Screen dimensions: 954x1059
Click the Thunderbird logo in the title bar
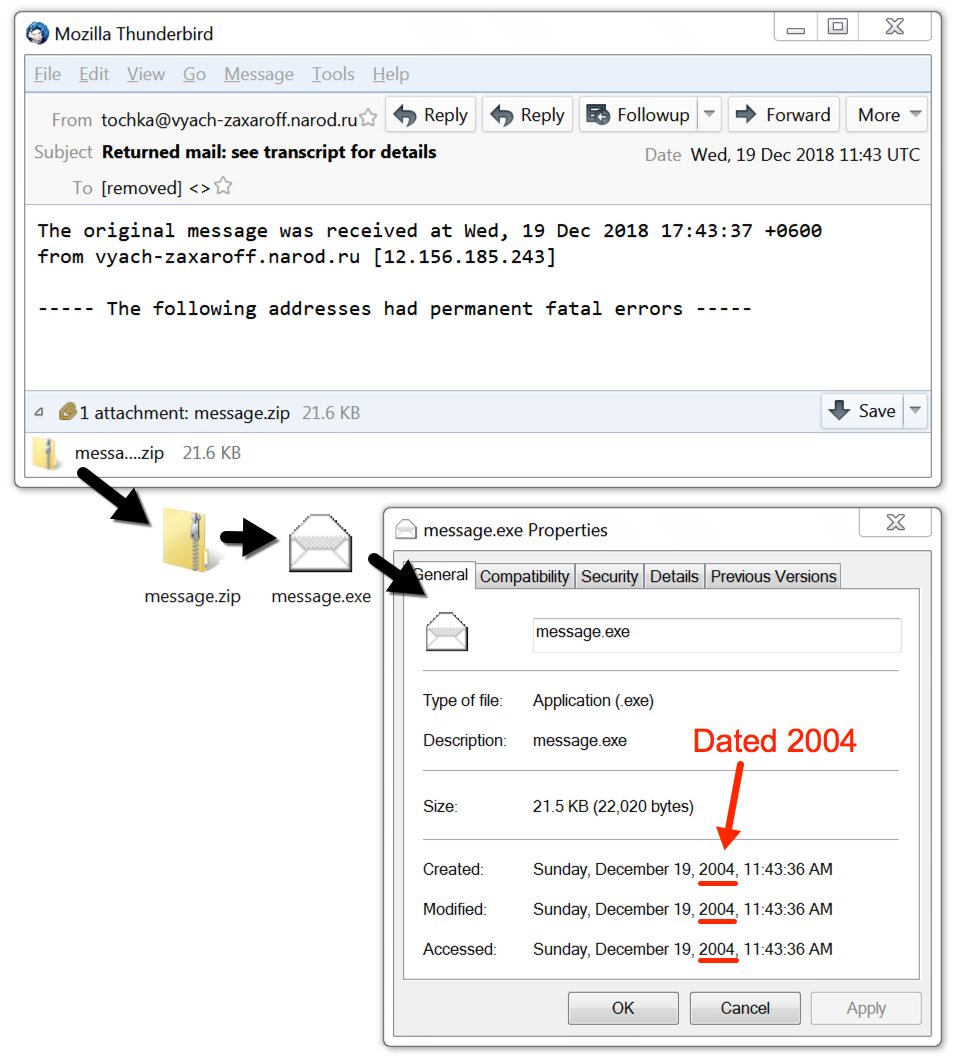[x=37, y=33]
